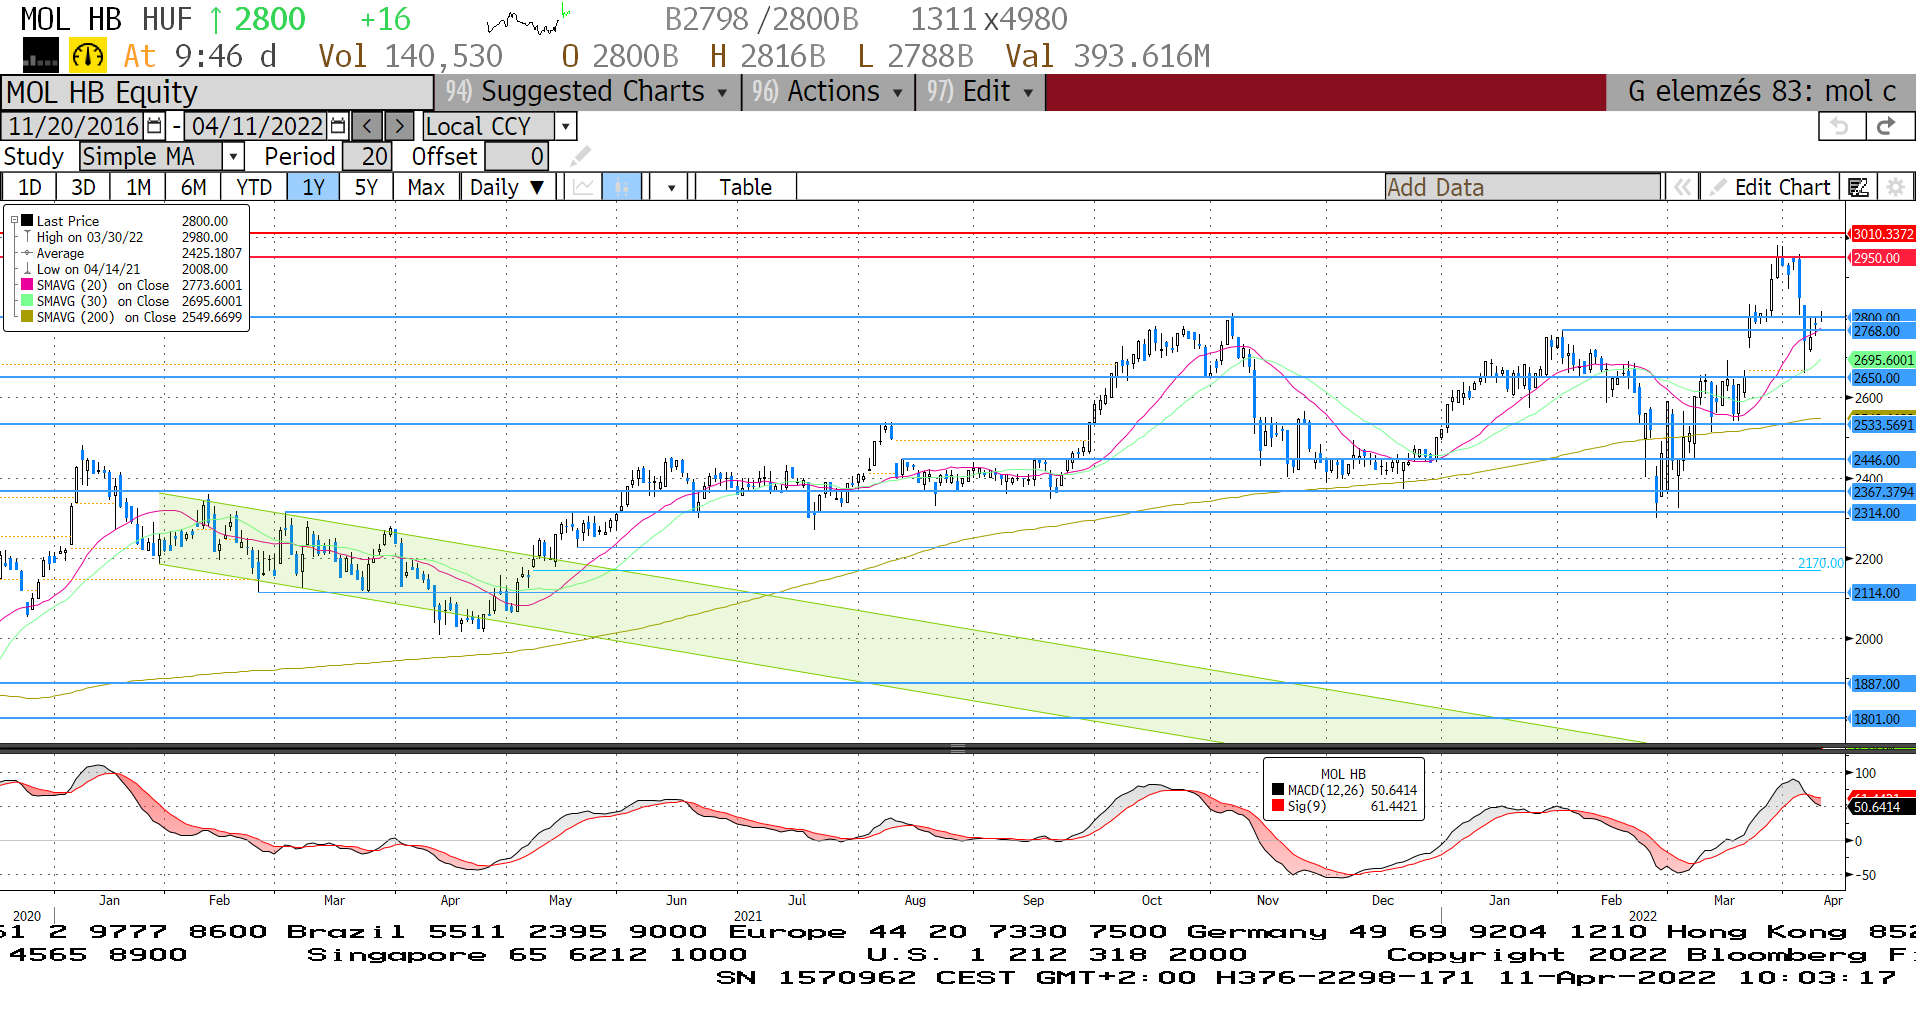Select the Max time range
The width and height of the screenshot is (1916, 1033).
426,187
